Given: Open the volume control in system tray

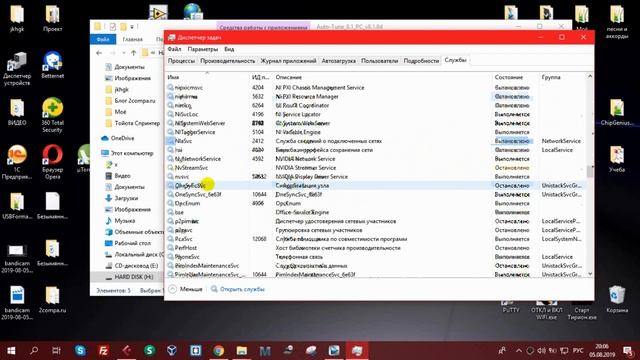Looking at the screenshot, I should point(542,351).
